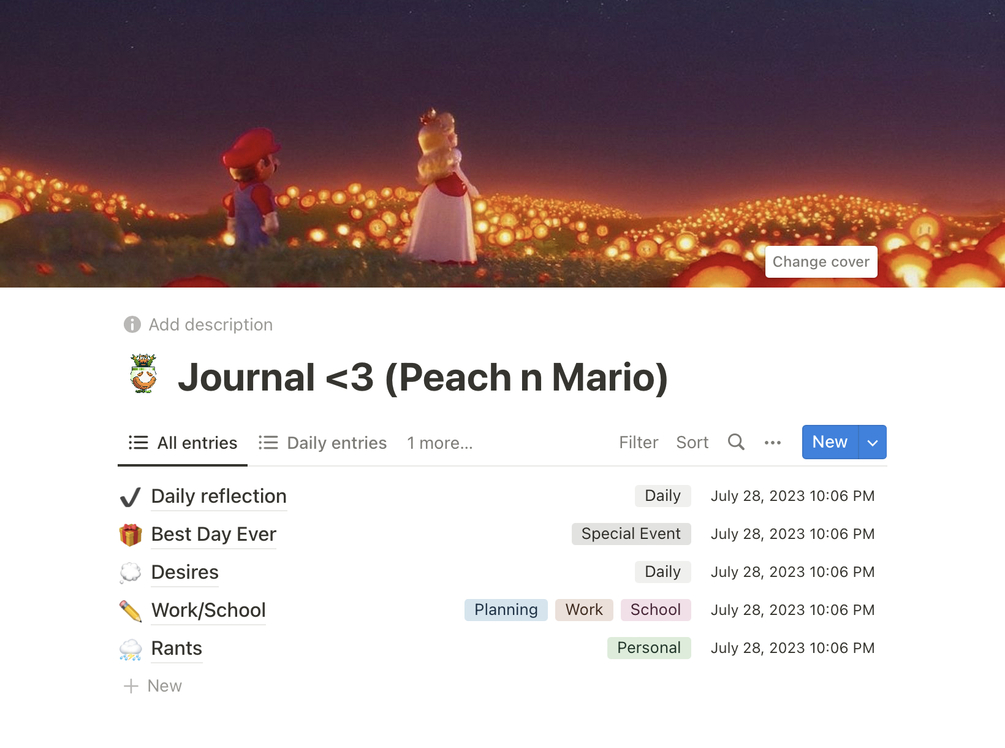1005x748 pixels.
Task: Expand the blue New button dropdown arrow
Action: [x=872, y=442]
